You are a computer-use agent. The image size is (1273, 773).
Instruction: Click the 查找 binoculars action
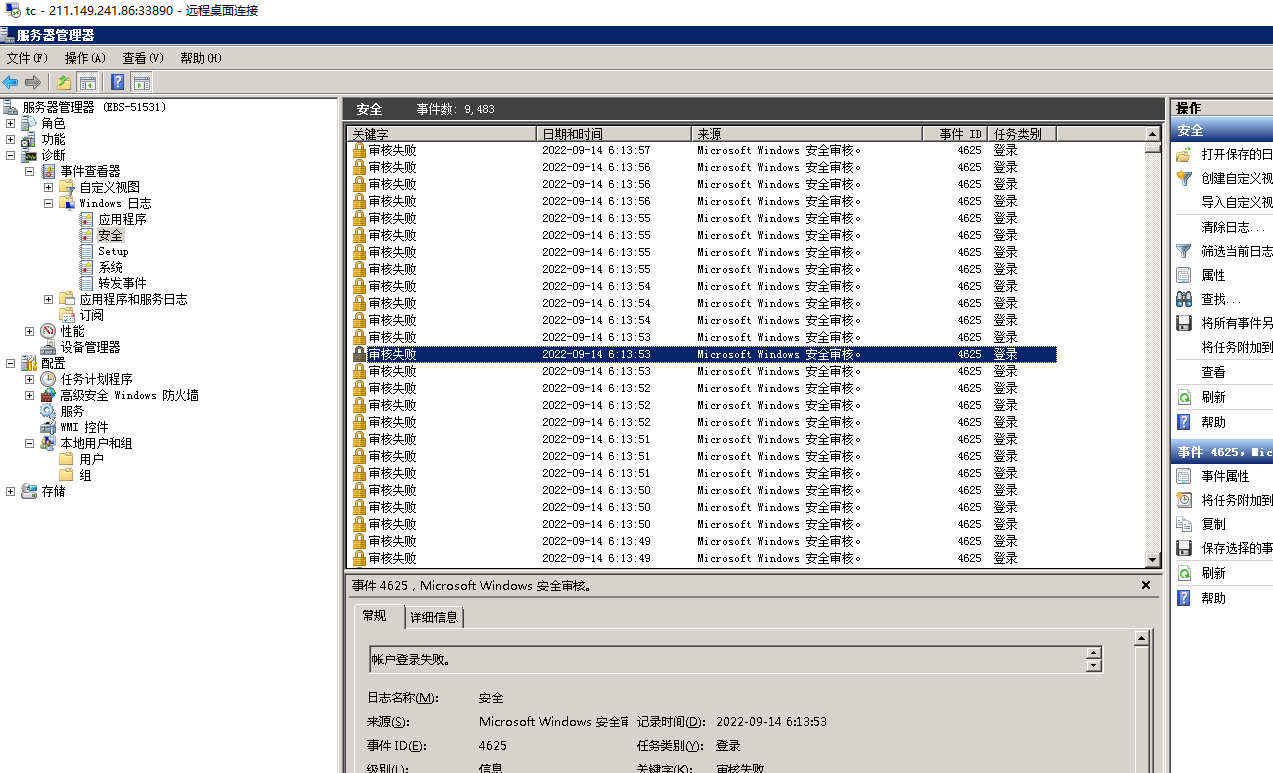point(1220,299)
